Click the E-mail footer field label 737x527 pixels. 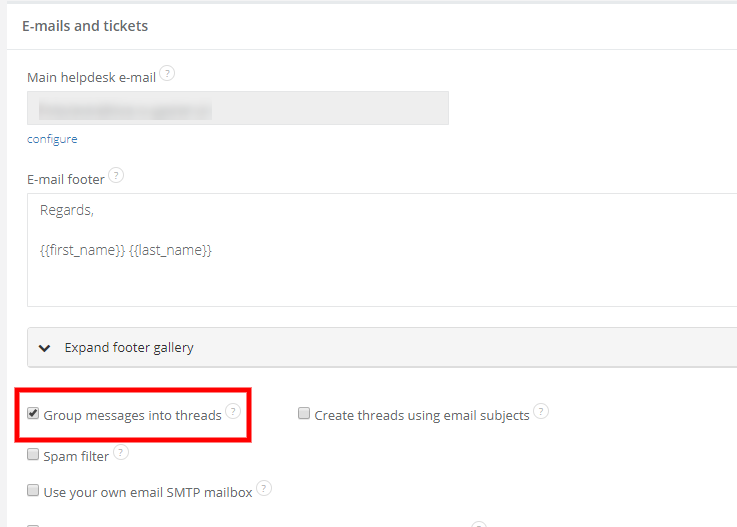coord(67,179)
